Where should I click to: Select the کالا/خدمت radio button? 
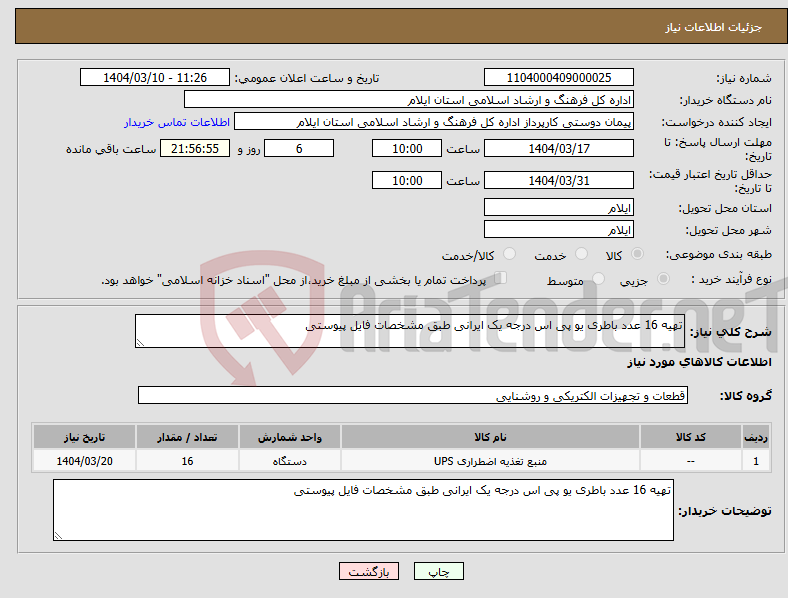point(510,254)
